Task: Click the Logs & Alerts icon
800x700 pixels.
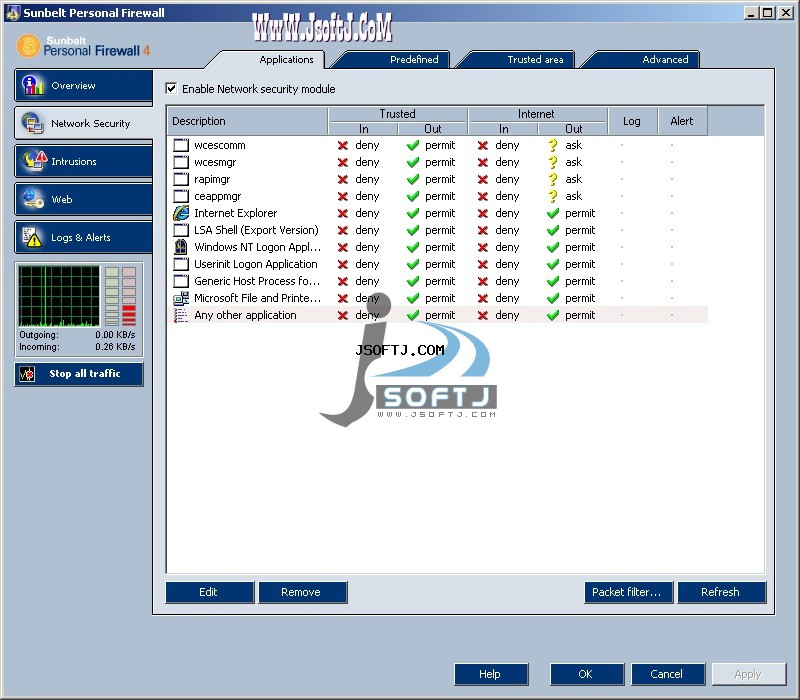Action: pos(32,237)
